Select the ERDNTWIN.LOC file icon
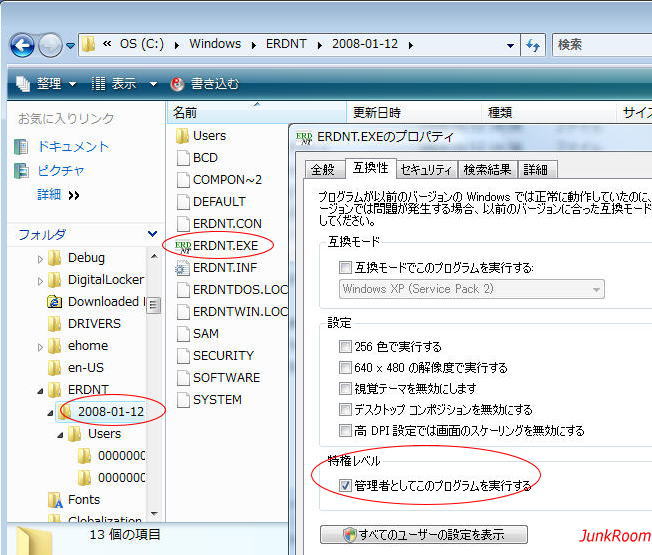652x555 pixels. click(x=183, y=312)
